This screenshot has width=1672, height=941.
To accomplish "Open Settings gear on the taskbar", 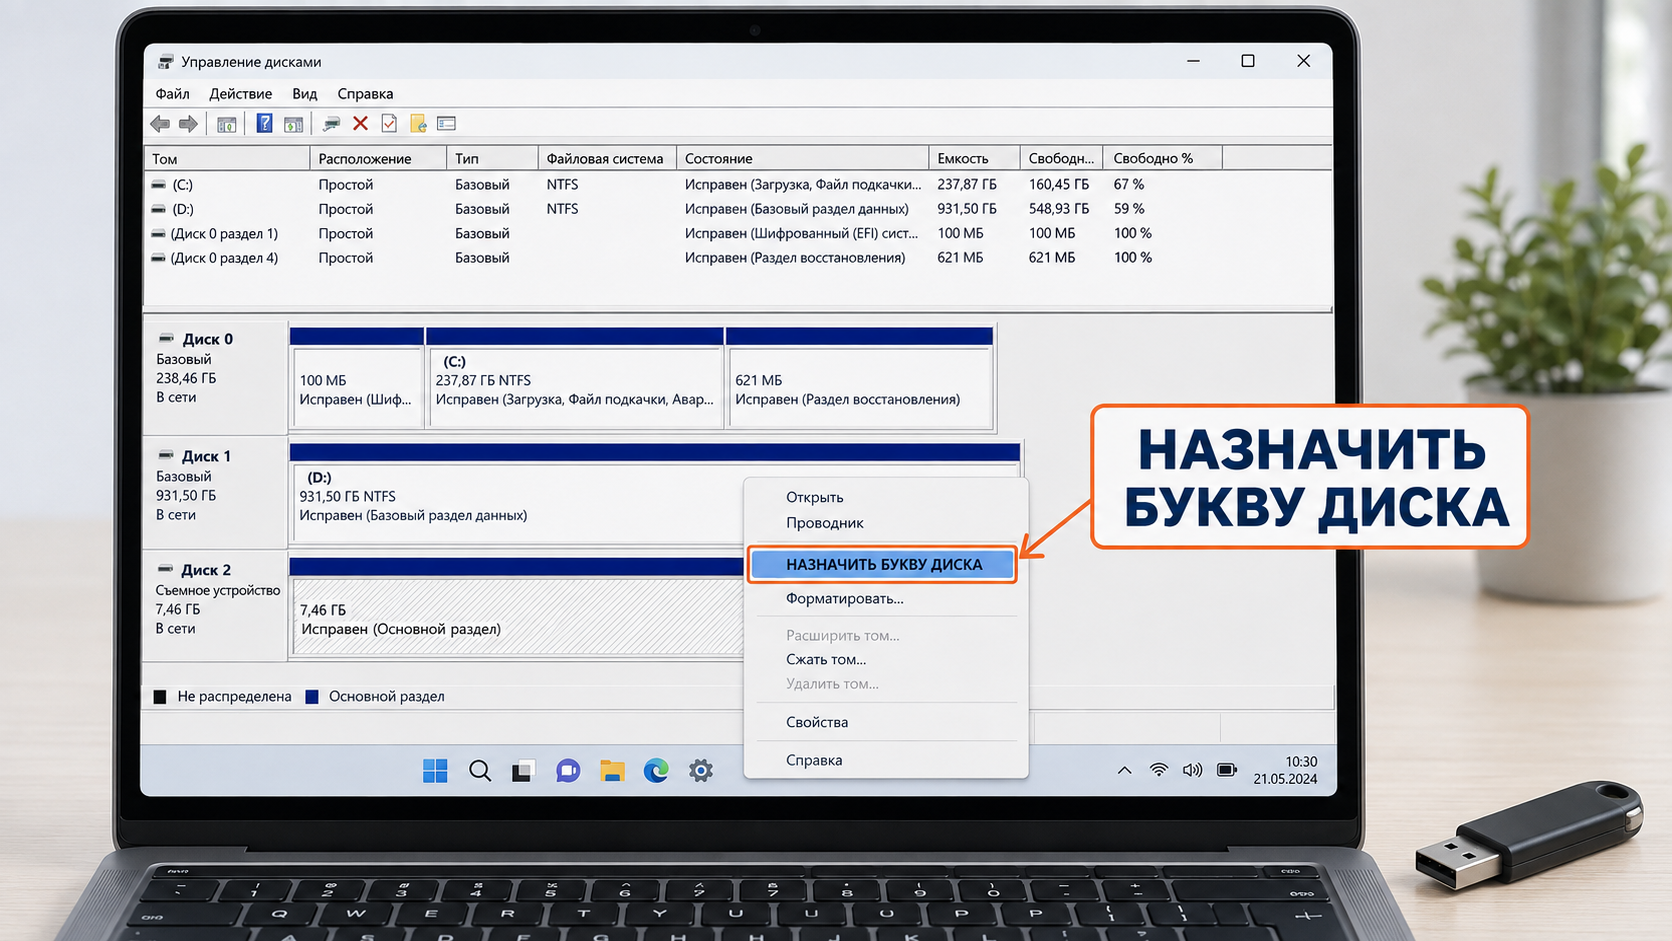I will pos(701,770).
